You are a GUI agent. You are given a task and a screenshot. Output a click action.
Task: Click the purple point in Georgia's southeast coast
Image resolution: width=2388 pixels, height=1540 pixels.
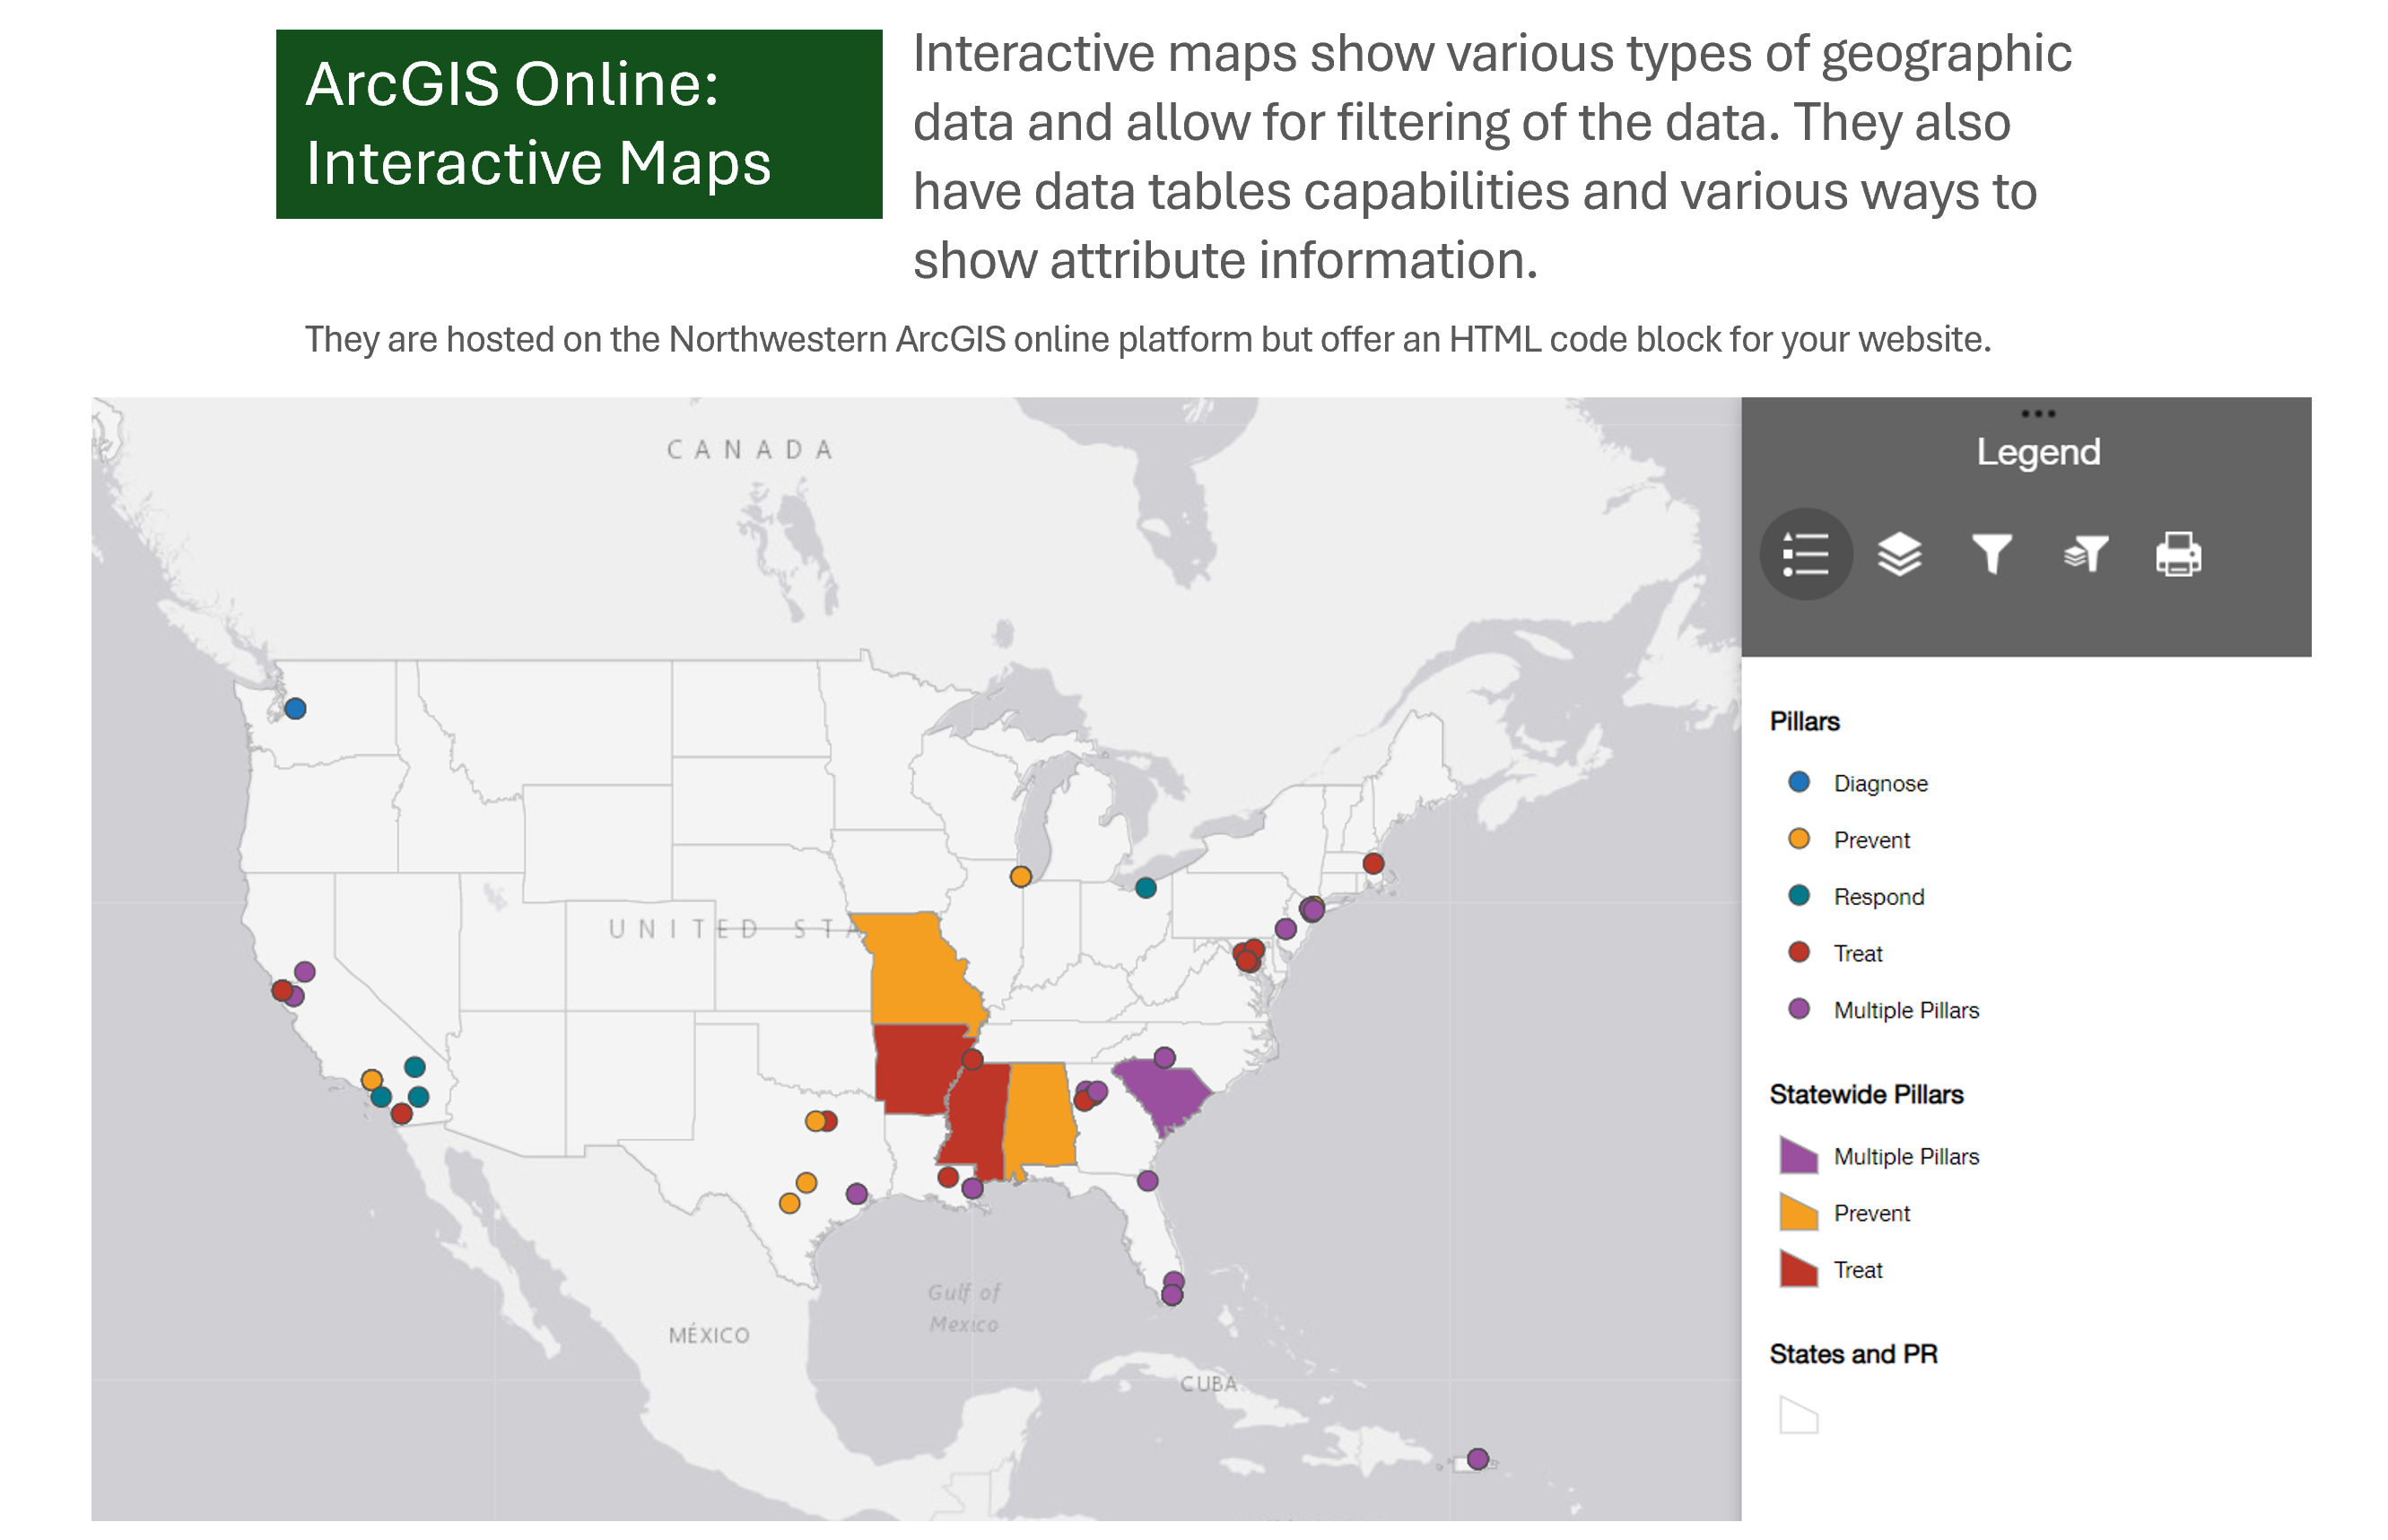pos(1147,1180)
